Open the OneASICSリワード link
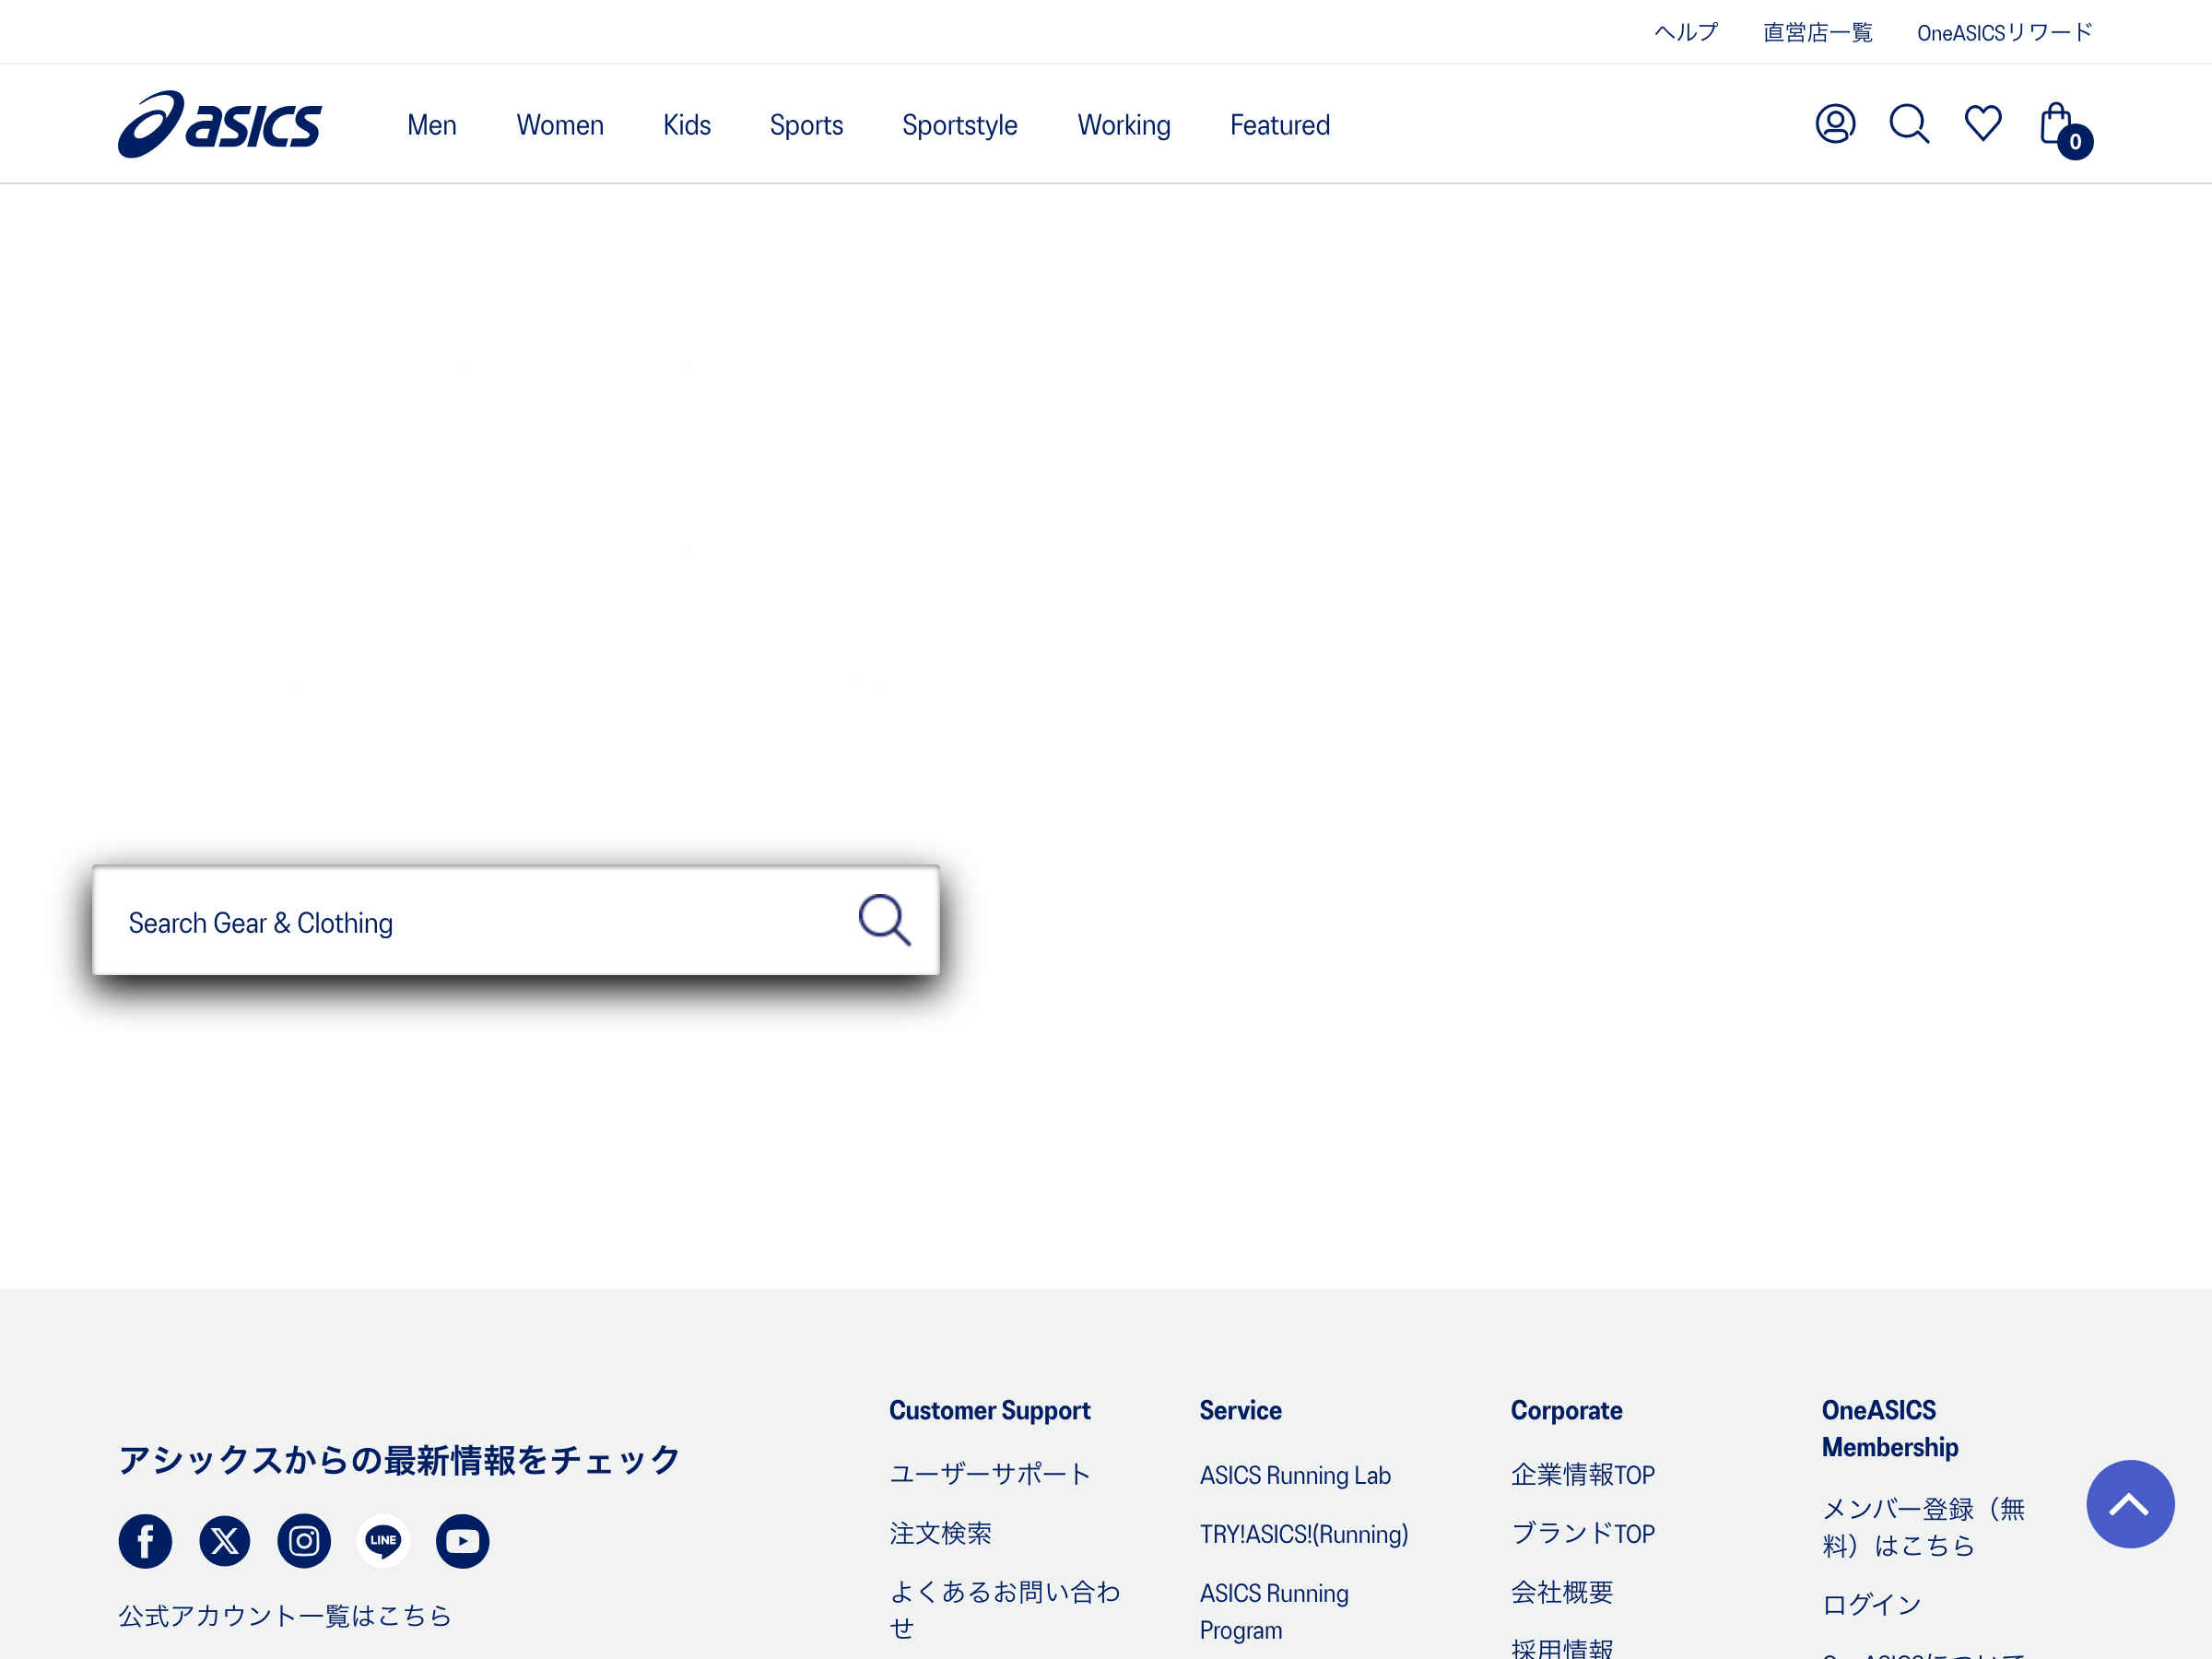The width and height of the screenshot is (2212, 1659). 2004,32
